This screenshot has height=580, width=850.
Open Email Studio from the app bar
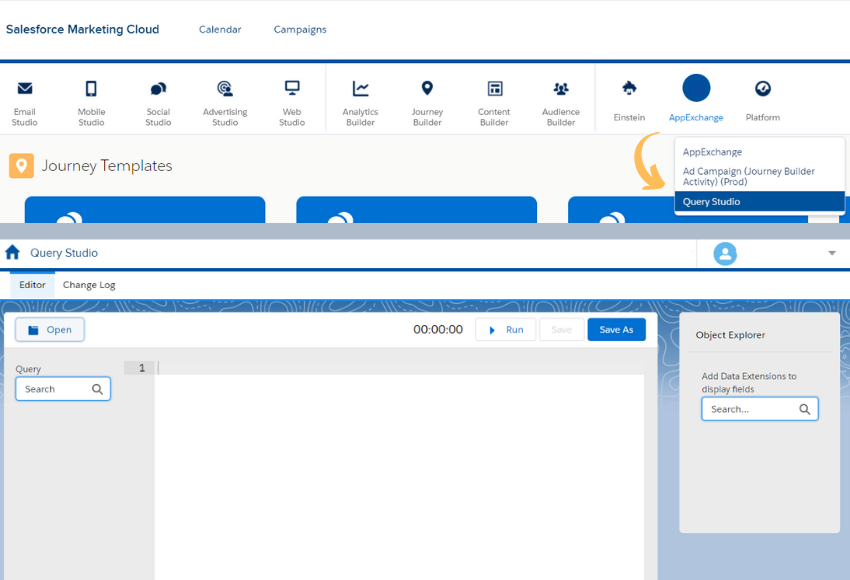25,102
